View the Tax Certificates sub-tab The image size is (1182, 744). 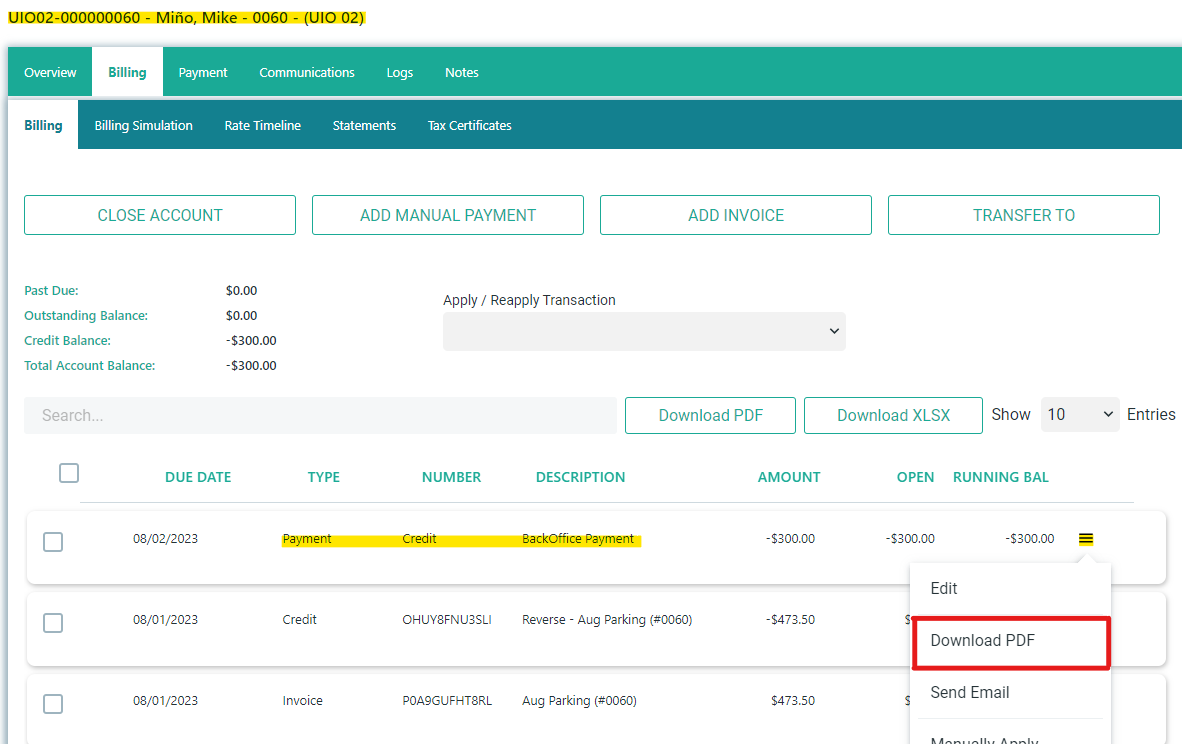[469, 126]
